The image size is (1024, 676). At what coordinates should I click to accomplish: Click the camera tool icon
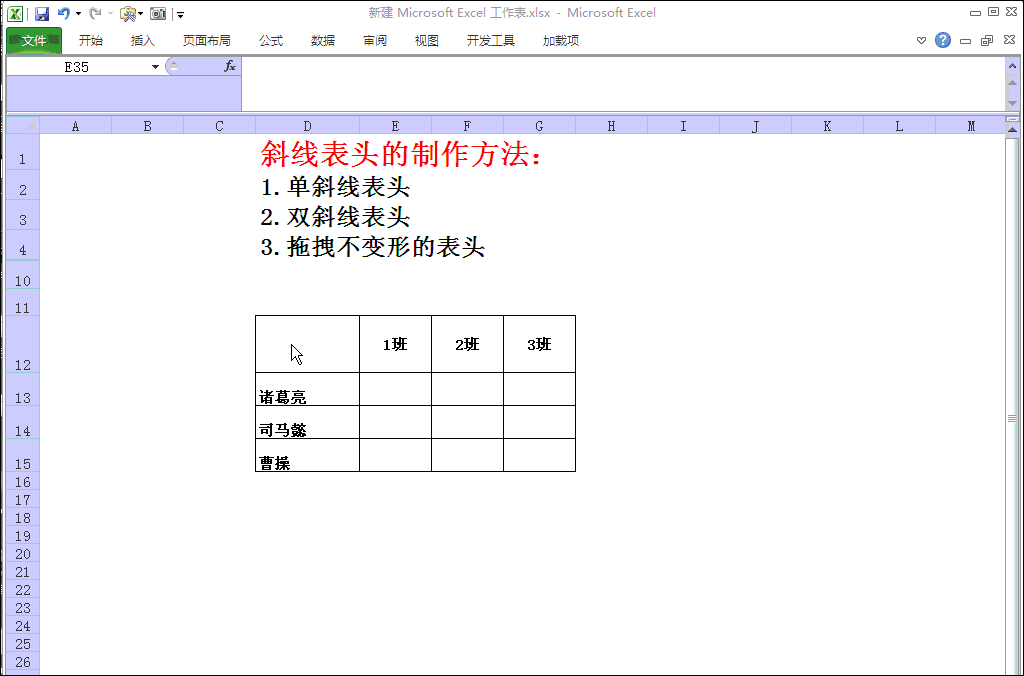(158, 13)
